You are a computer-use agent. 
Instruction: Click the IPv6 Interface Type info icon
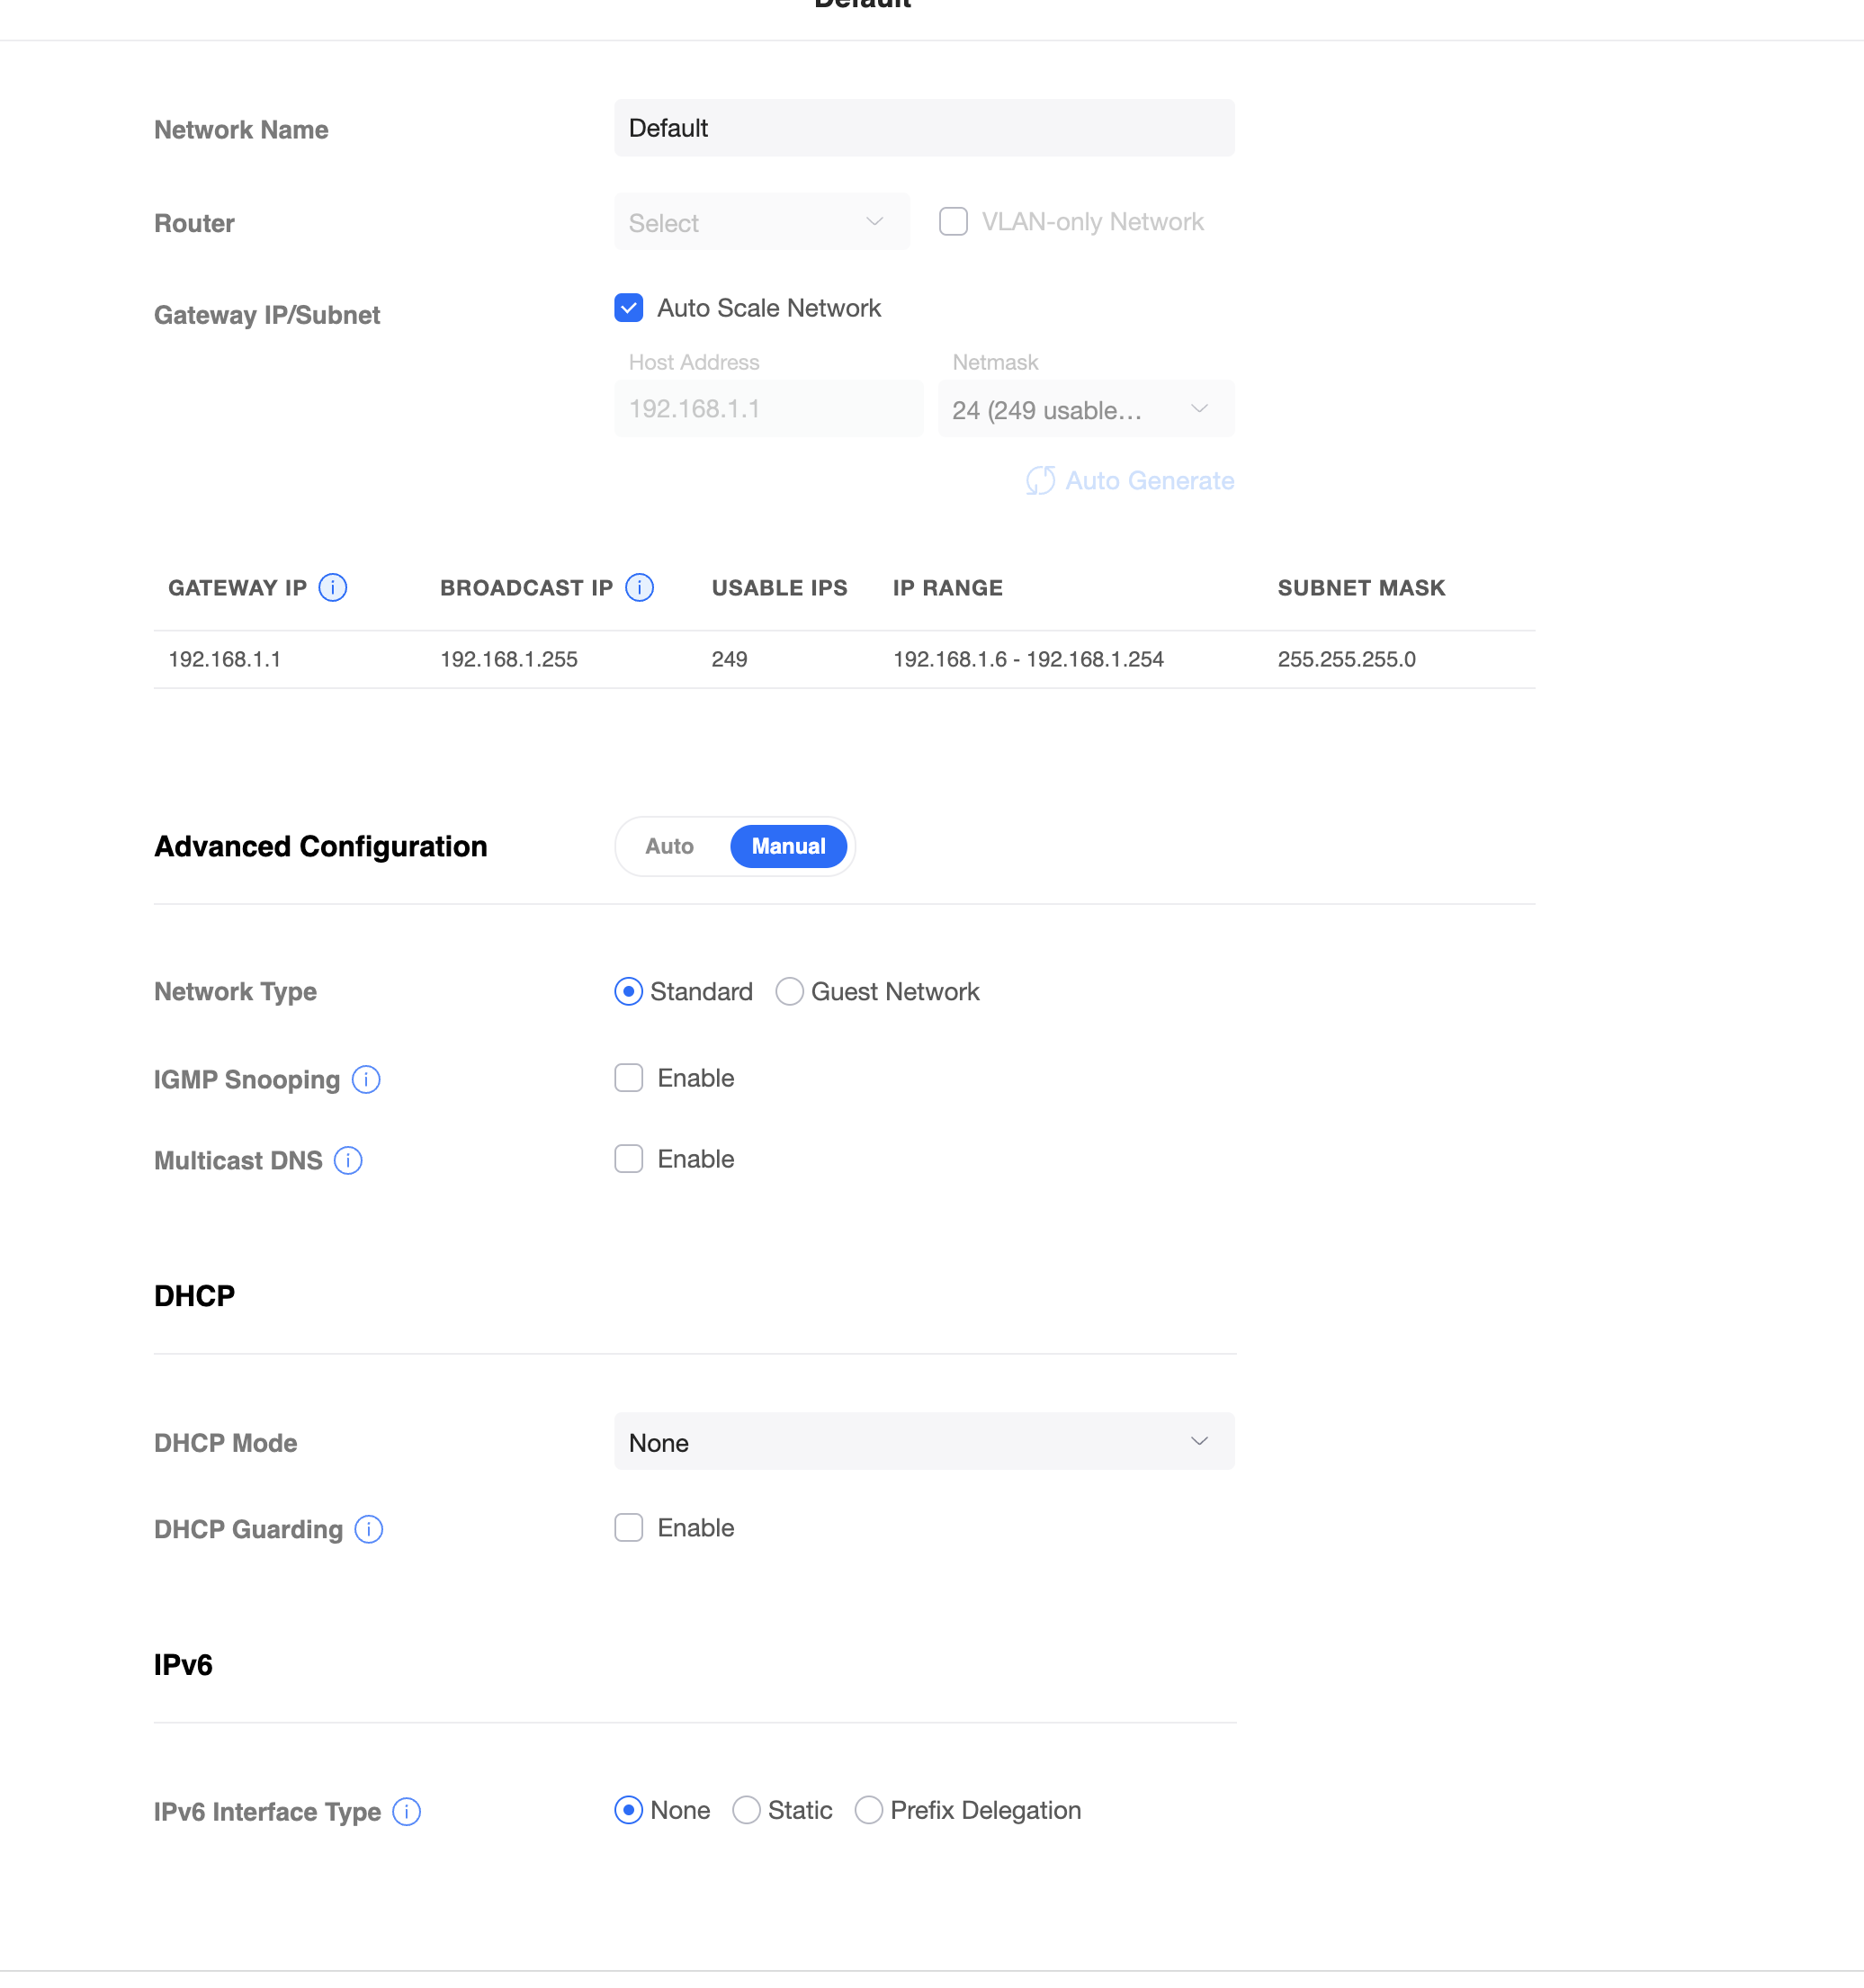pyautogui.click(x=407, y=1811)
